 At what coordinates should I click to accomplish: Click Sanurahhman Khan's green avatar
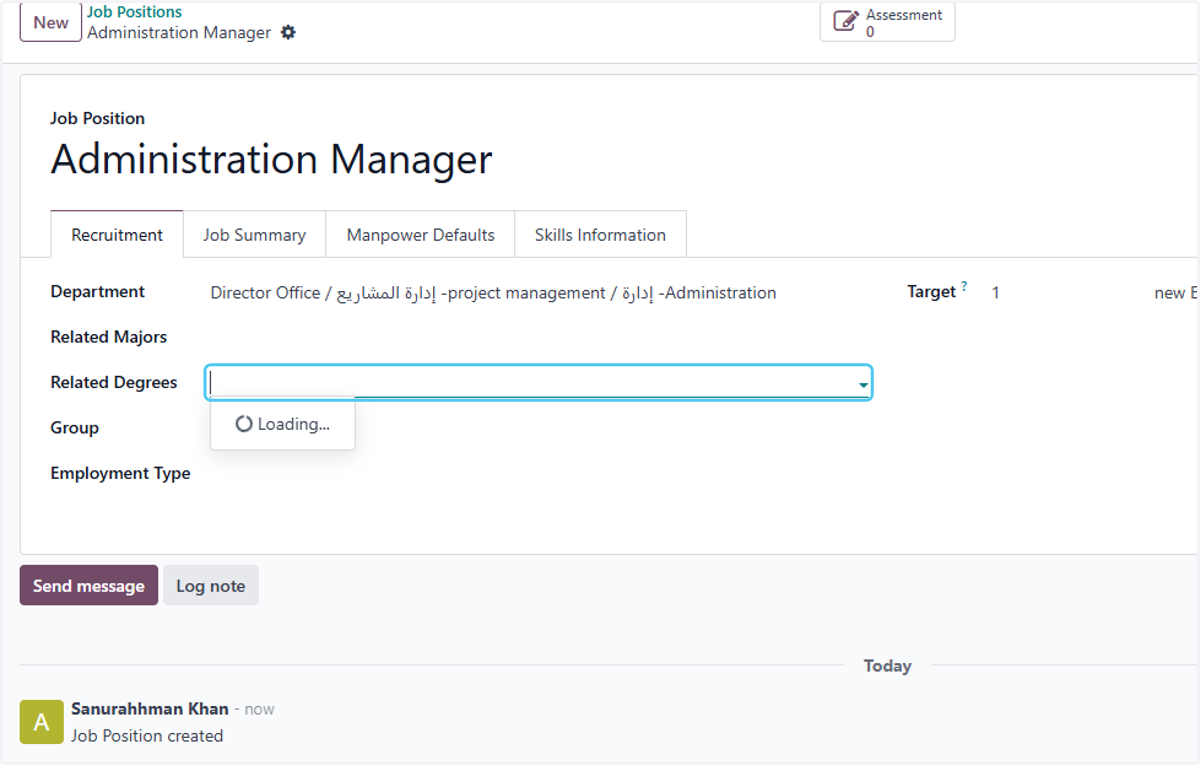[41, 722]
